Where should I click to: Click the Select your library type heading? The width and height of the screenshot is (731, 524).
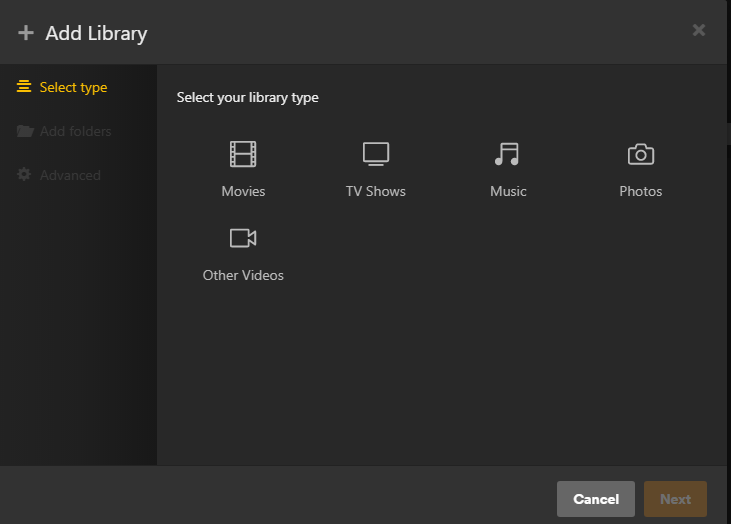[x=248, y=97]
